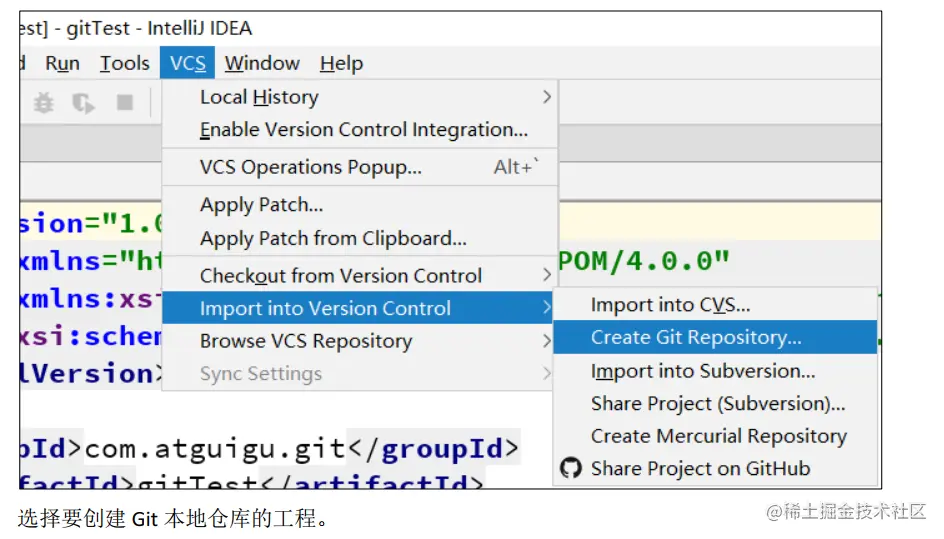Open the Window menu
This screenshot has height=539, width=944.
[x=262, y=63]
